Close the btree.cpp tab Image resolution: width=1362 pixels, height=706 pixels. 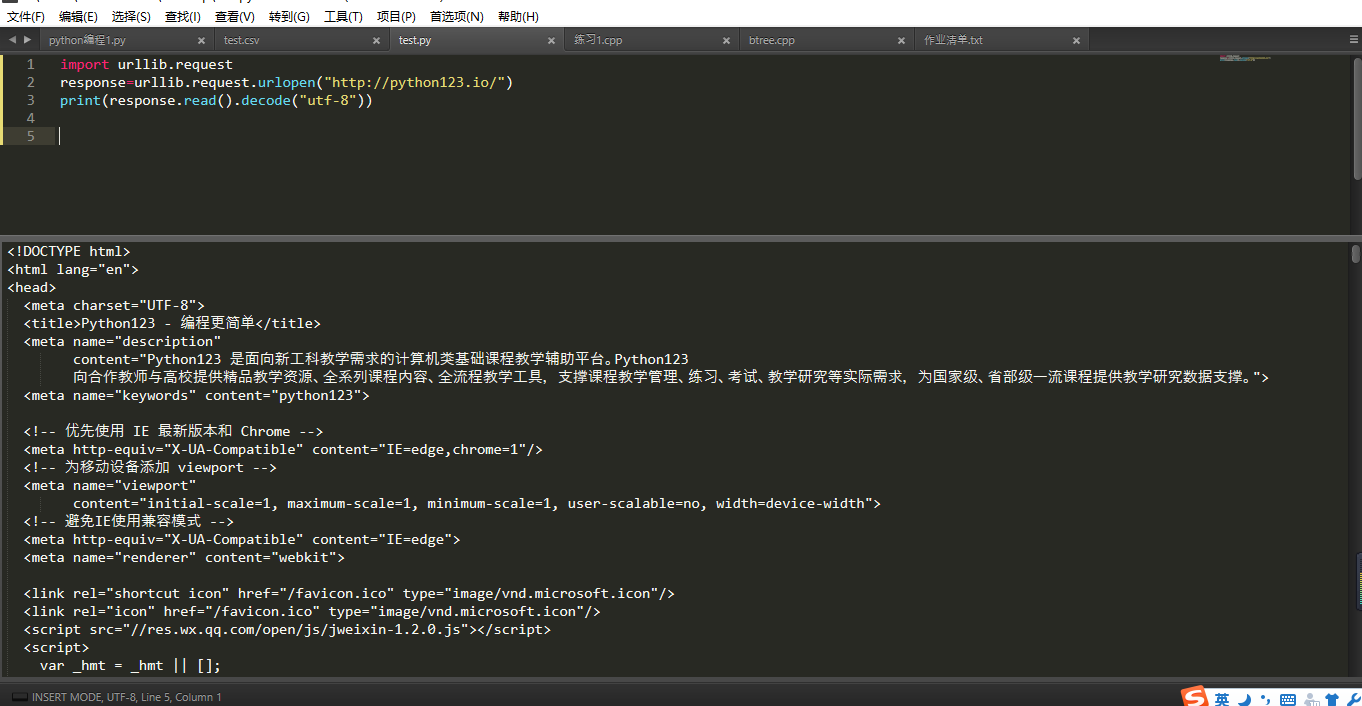tap(901, 41)
